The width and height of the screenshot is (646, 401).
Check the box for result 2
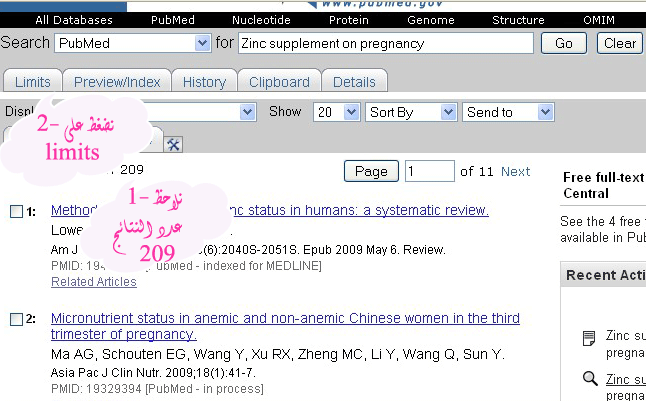pos(16,319)
